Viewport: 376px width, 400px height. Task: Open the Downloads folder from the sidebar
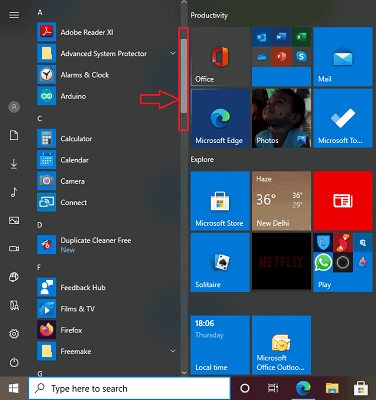pyautogui.click(x=14, y=164)
